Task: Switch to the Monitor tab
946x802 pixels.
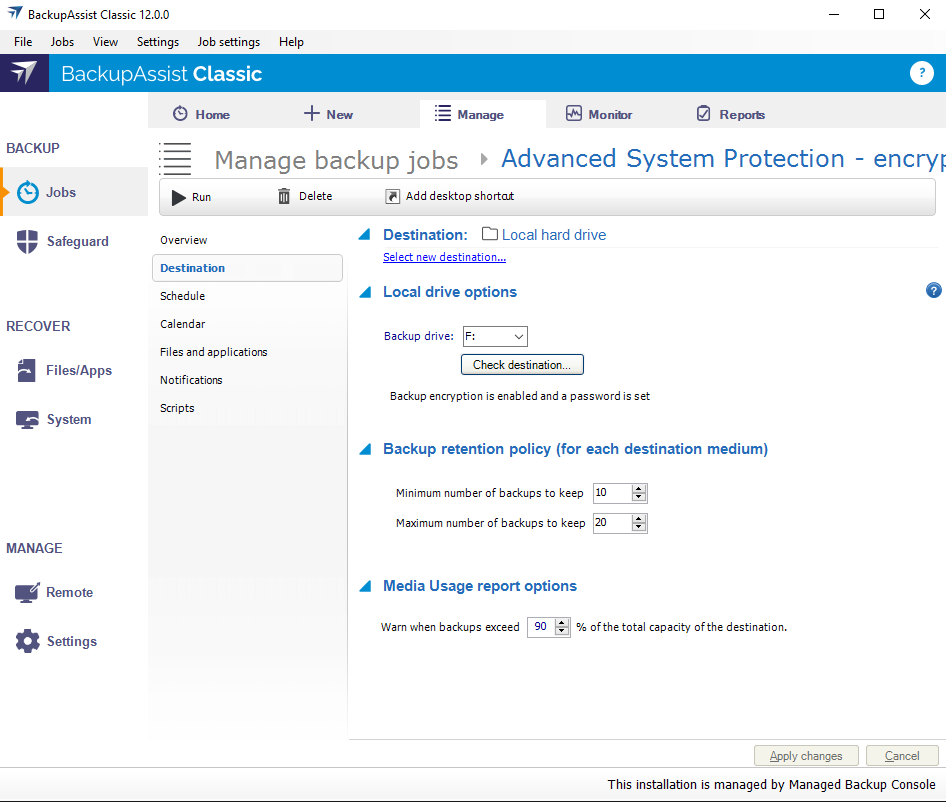Action: 599,114
